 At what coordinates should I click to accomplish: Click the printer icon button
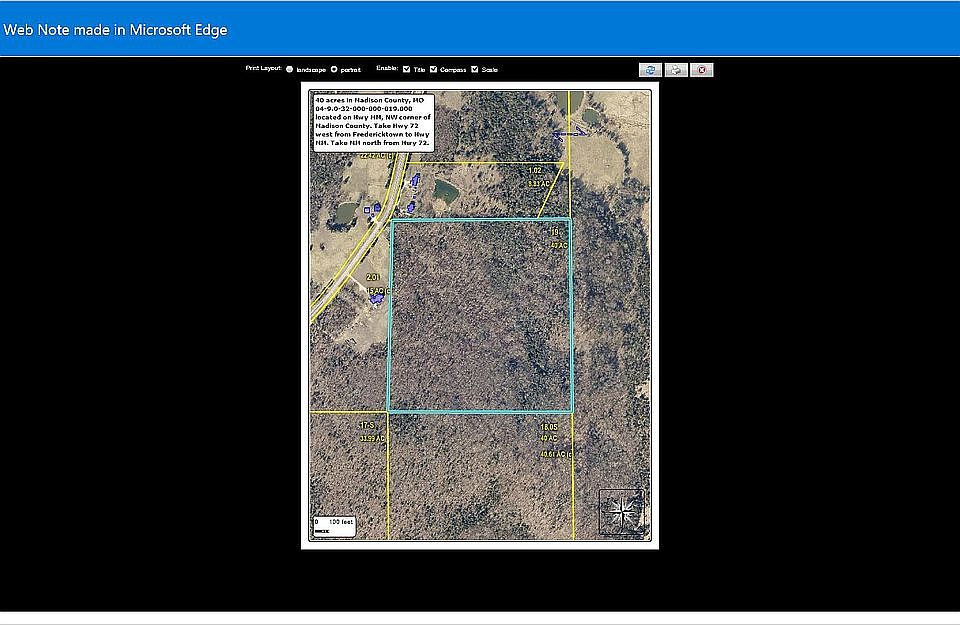pos(676,70)
